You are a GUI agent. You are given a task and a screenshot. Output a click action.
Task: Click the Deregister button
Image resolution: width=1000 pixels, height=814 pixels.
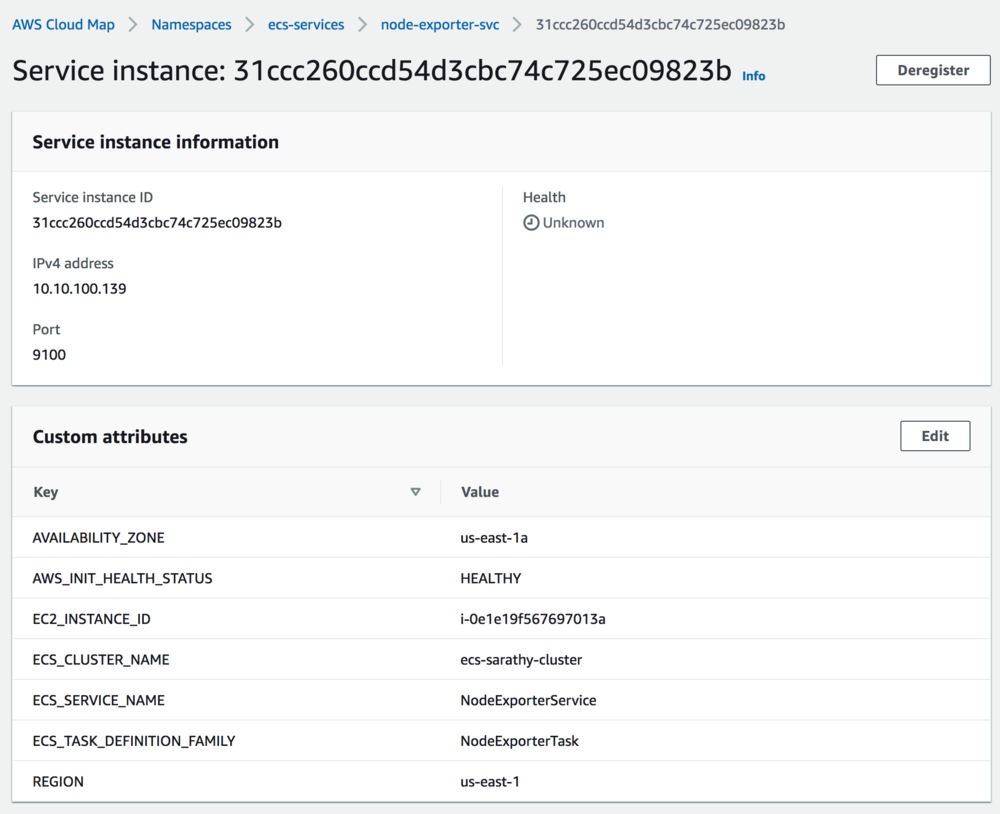tap(932, 70)
